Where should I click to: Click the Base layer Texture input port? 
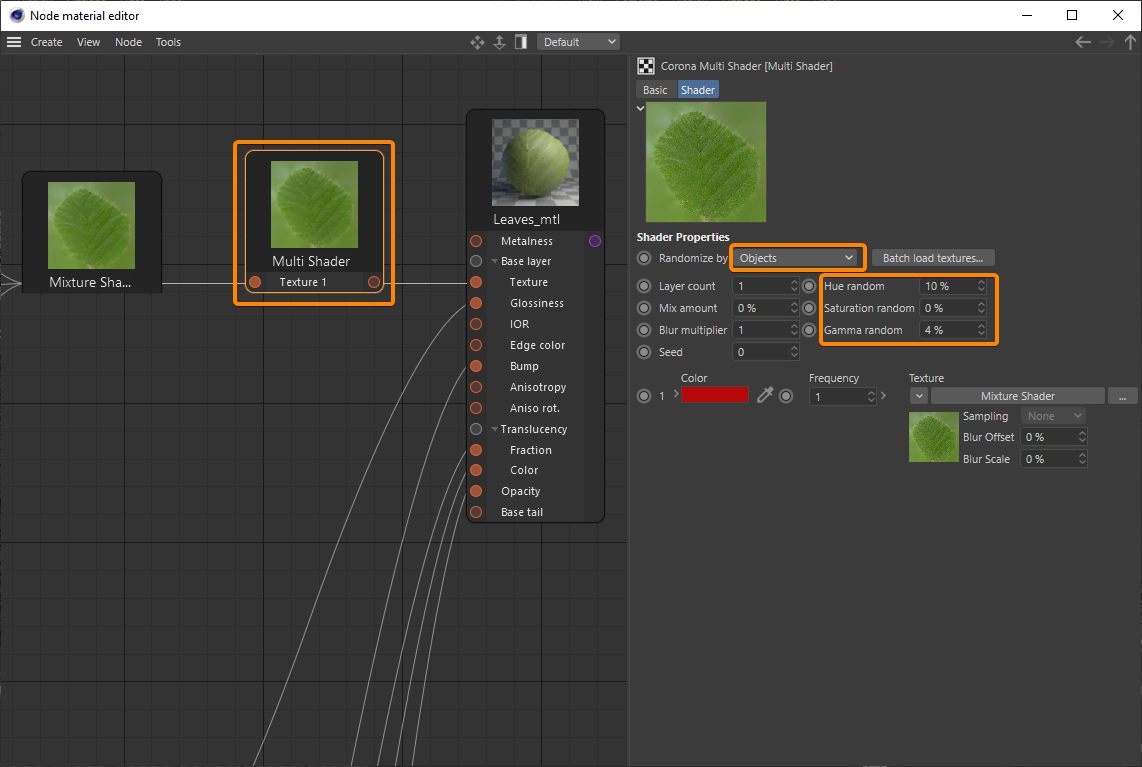click(476, 282)
